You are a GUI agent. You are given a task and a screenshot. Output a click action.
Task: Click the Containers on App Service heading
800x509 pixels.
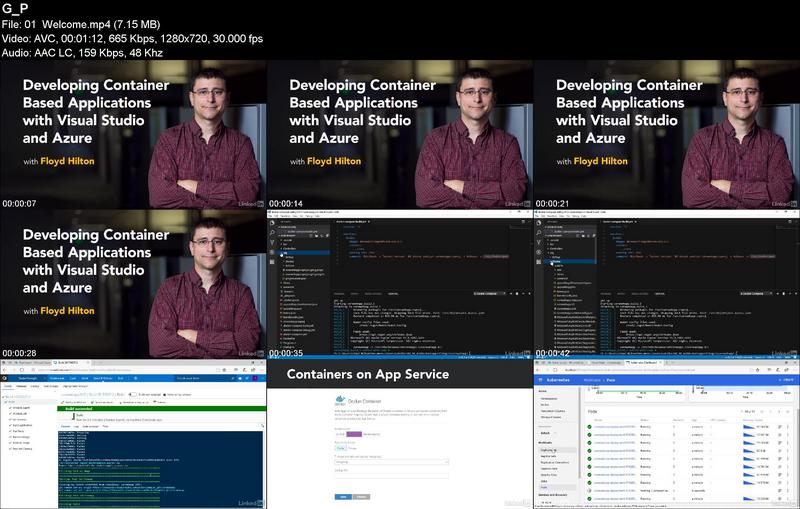click(x=368, y=374)
